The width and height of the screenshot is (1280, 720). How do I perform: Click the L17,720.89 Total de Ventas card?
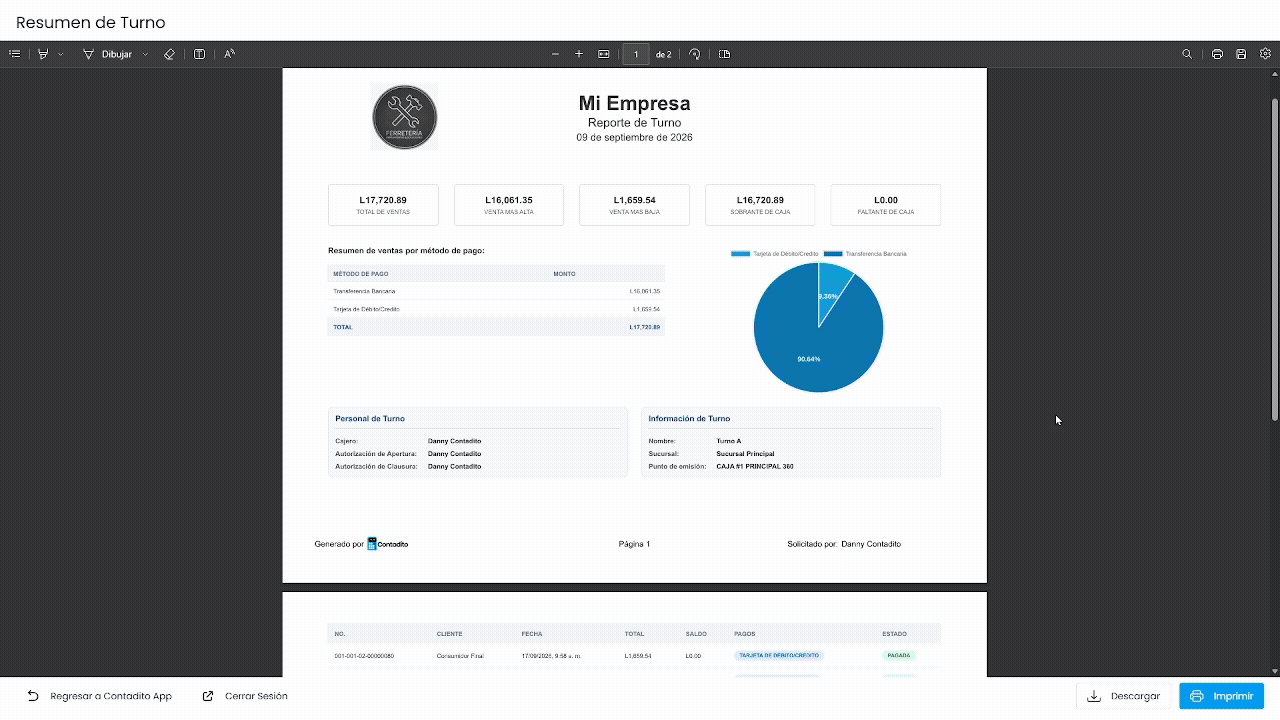click(383, 205)
